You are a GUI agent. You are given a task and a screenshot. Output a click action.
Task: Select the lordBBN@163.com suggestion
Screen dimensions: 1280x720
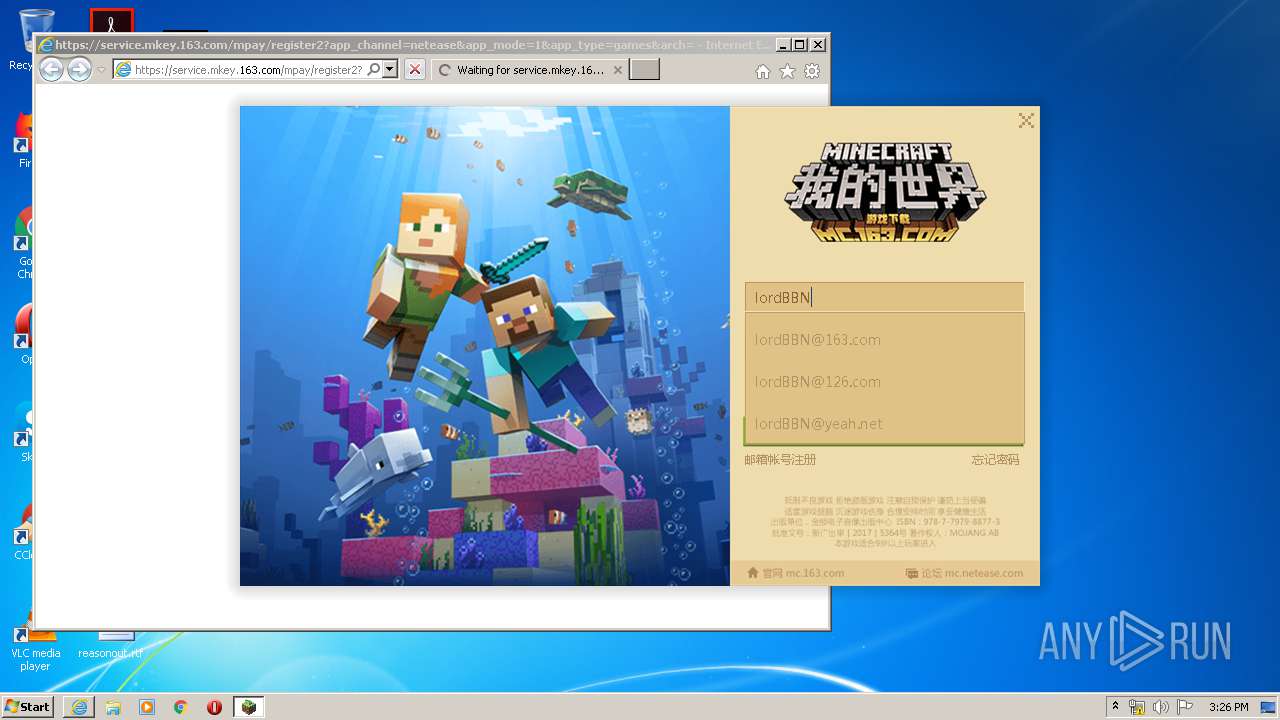[x=884, y=339]
